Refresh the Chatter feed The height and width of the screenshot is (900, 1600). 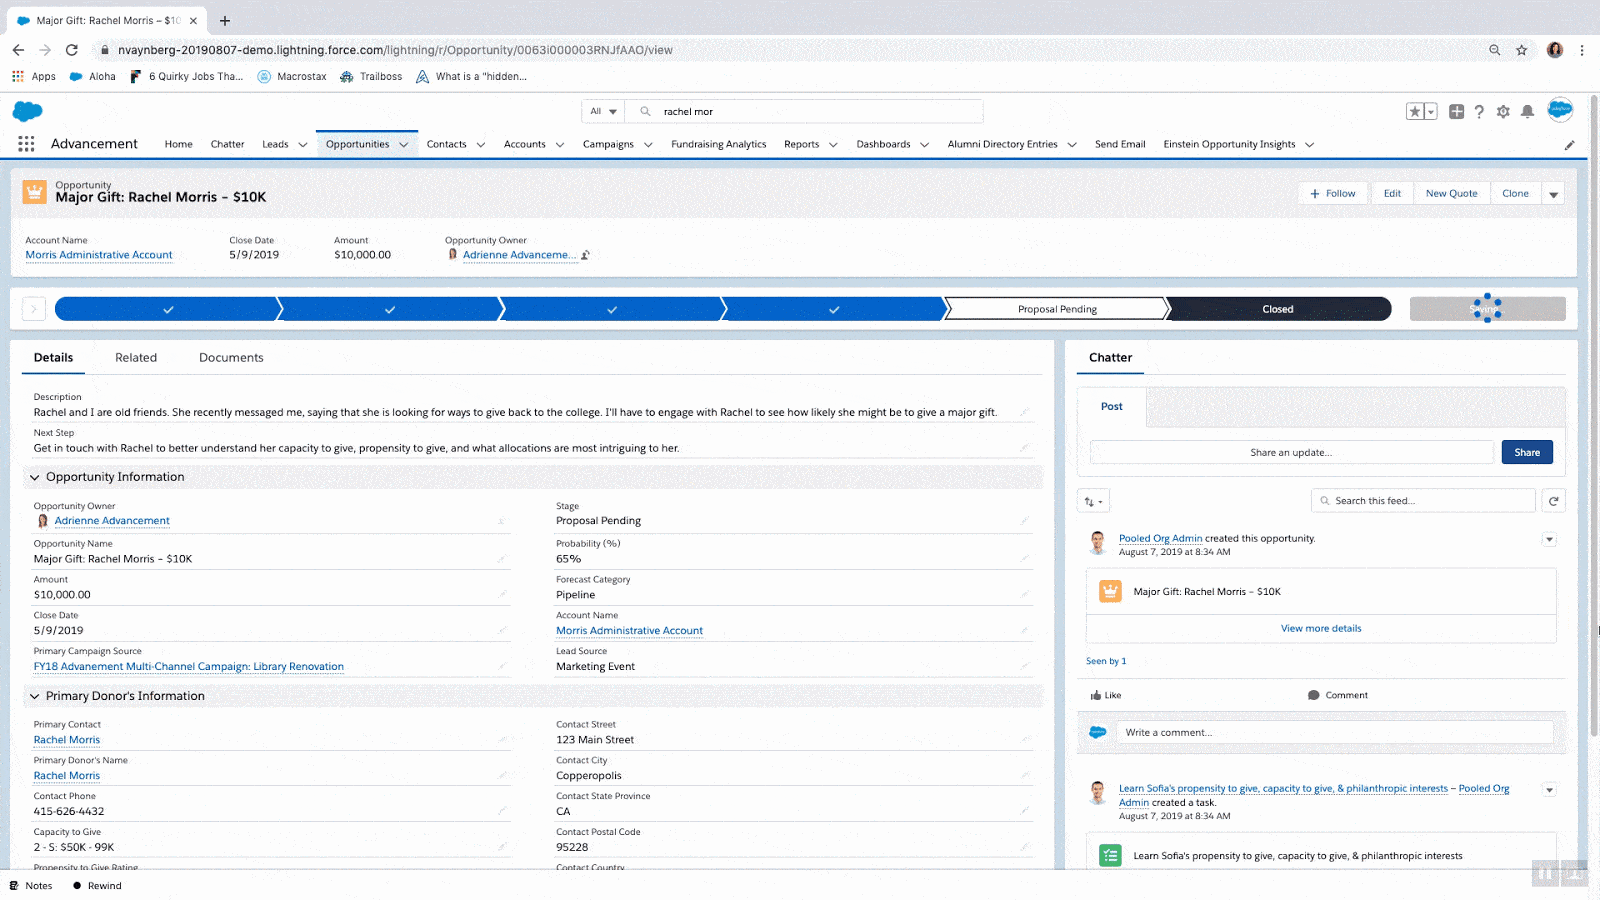(1553, 501)
